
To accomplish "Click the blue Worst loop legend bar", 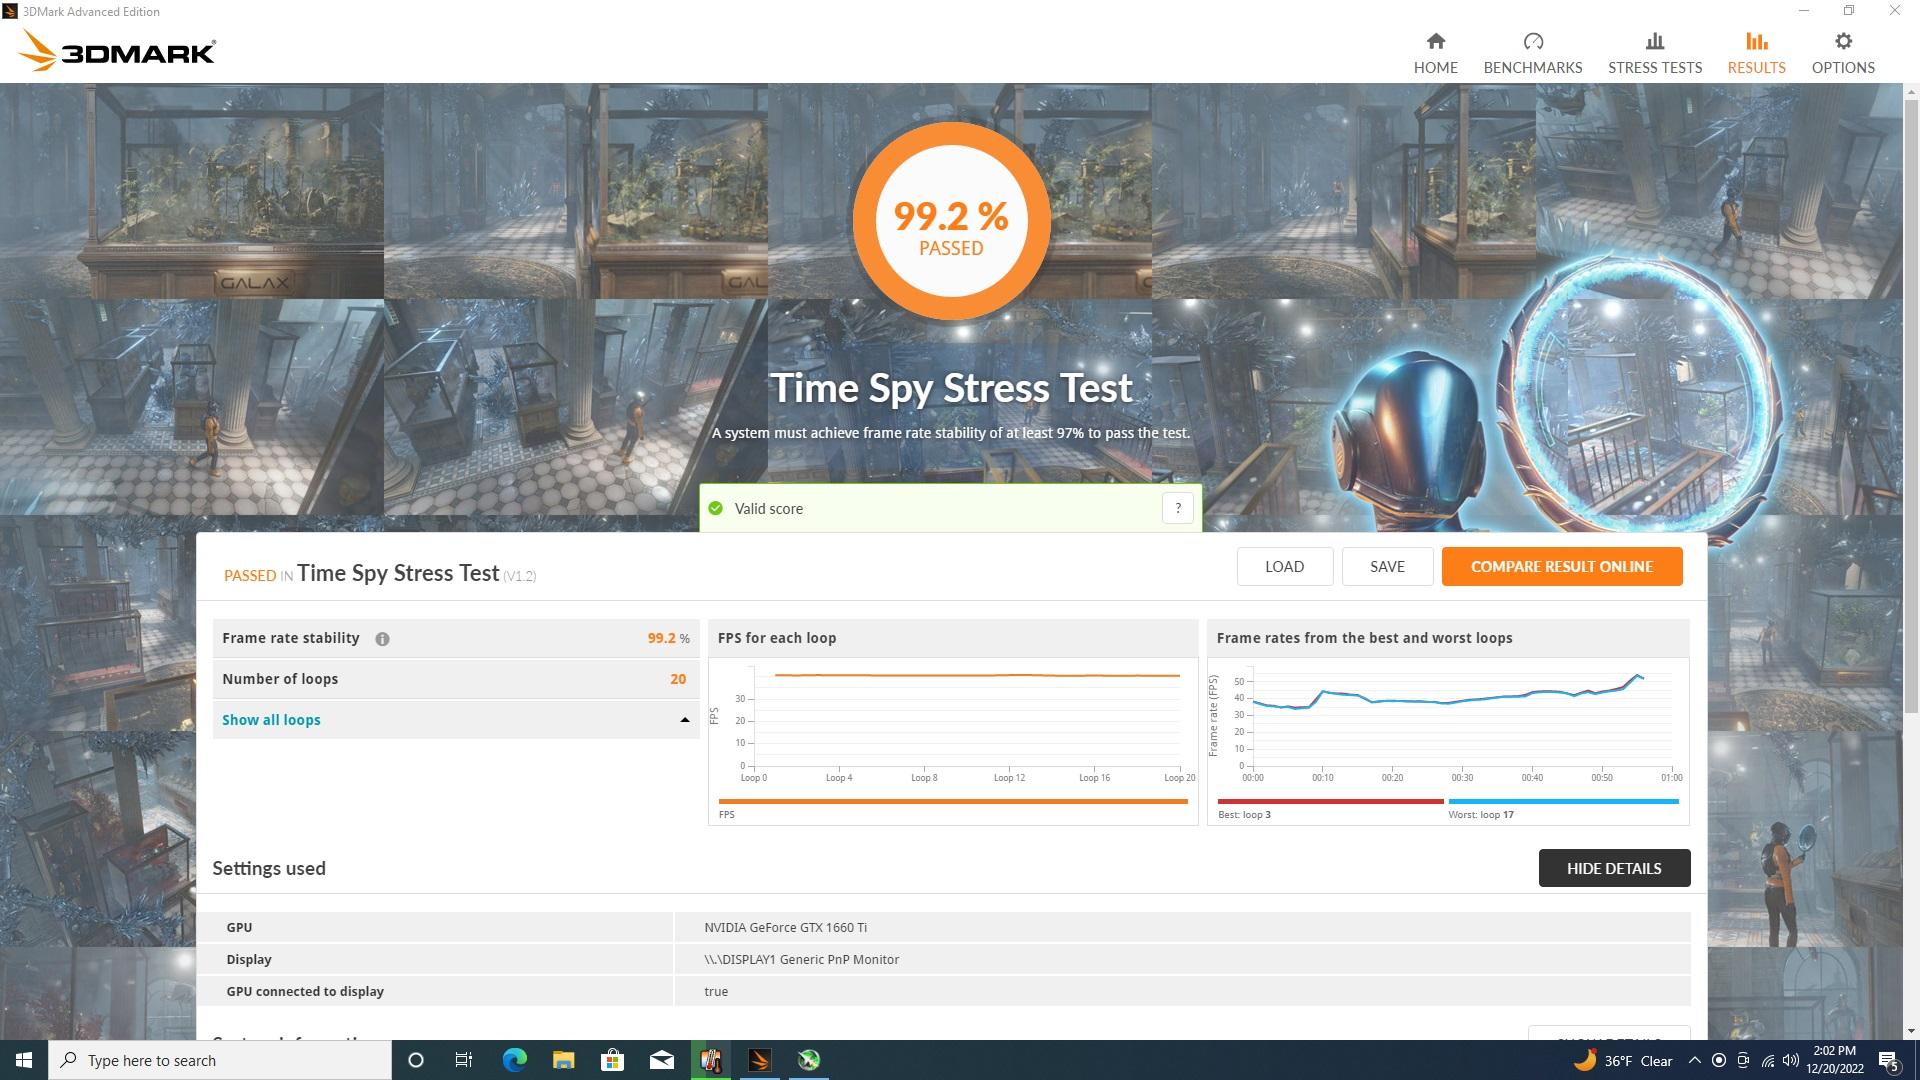I will pyautogui.click(x=1563, y=801).
